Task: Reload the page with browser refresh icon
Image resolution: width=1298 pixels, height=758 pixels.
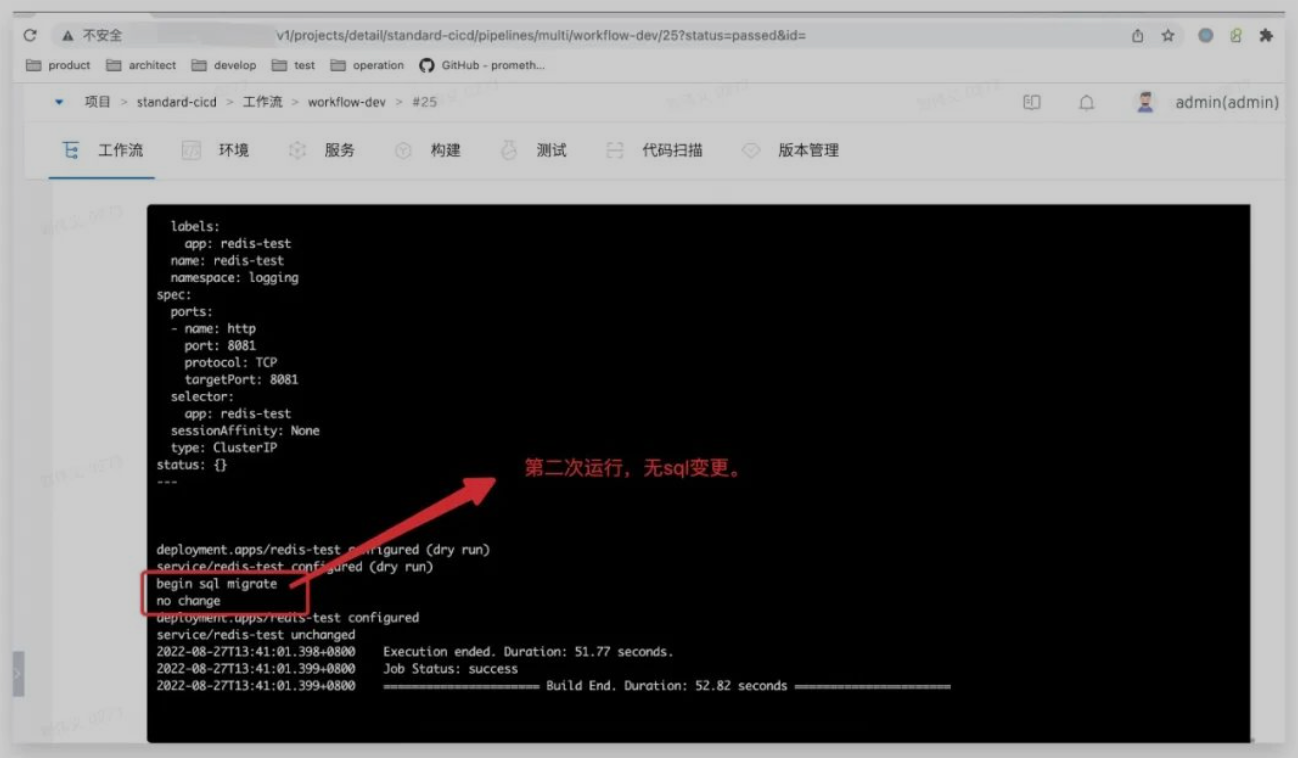Action: pos(30,35)
